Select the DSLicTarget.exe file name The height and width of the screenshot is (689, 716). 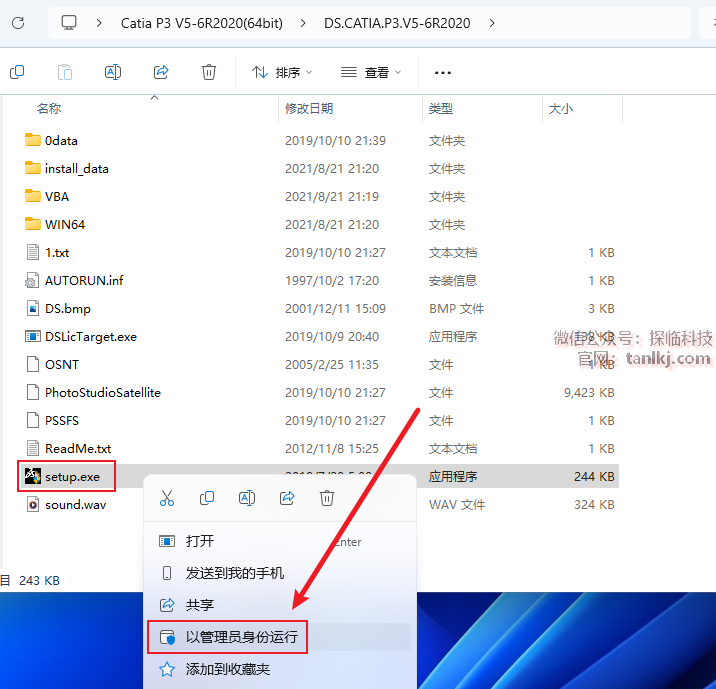tap(91, 337)
